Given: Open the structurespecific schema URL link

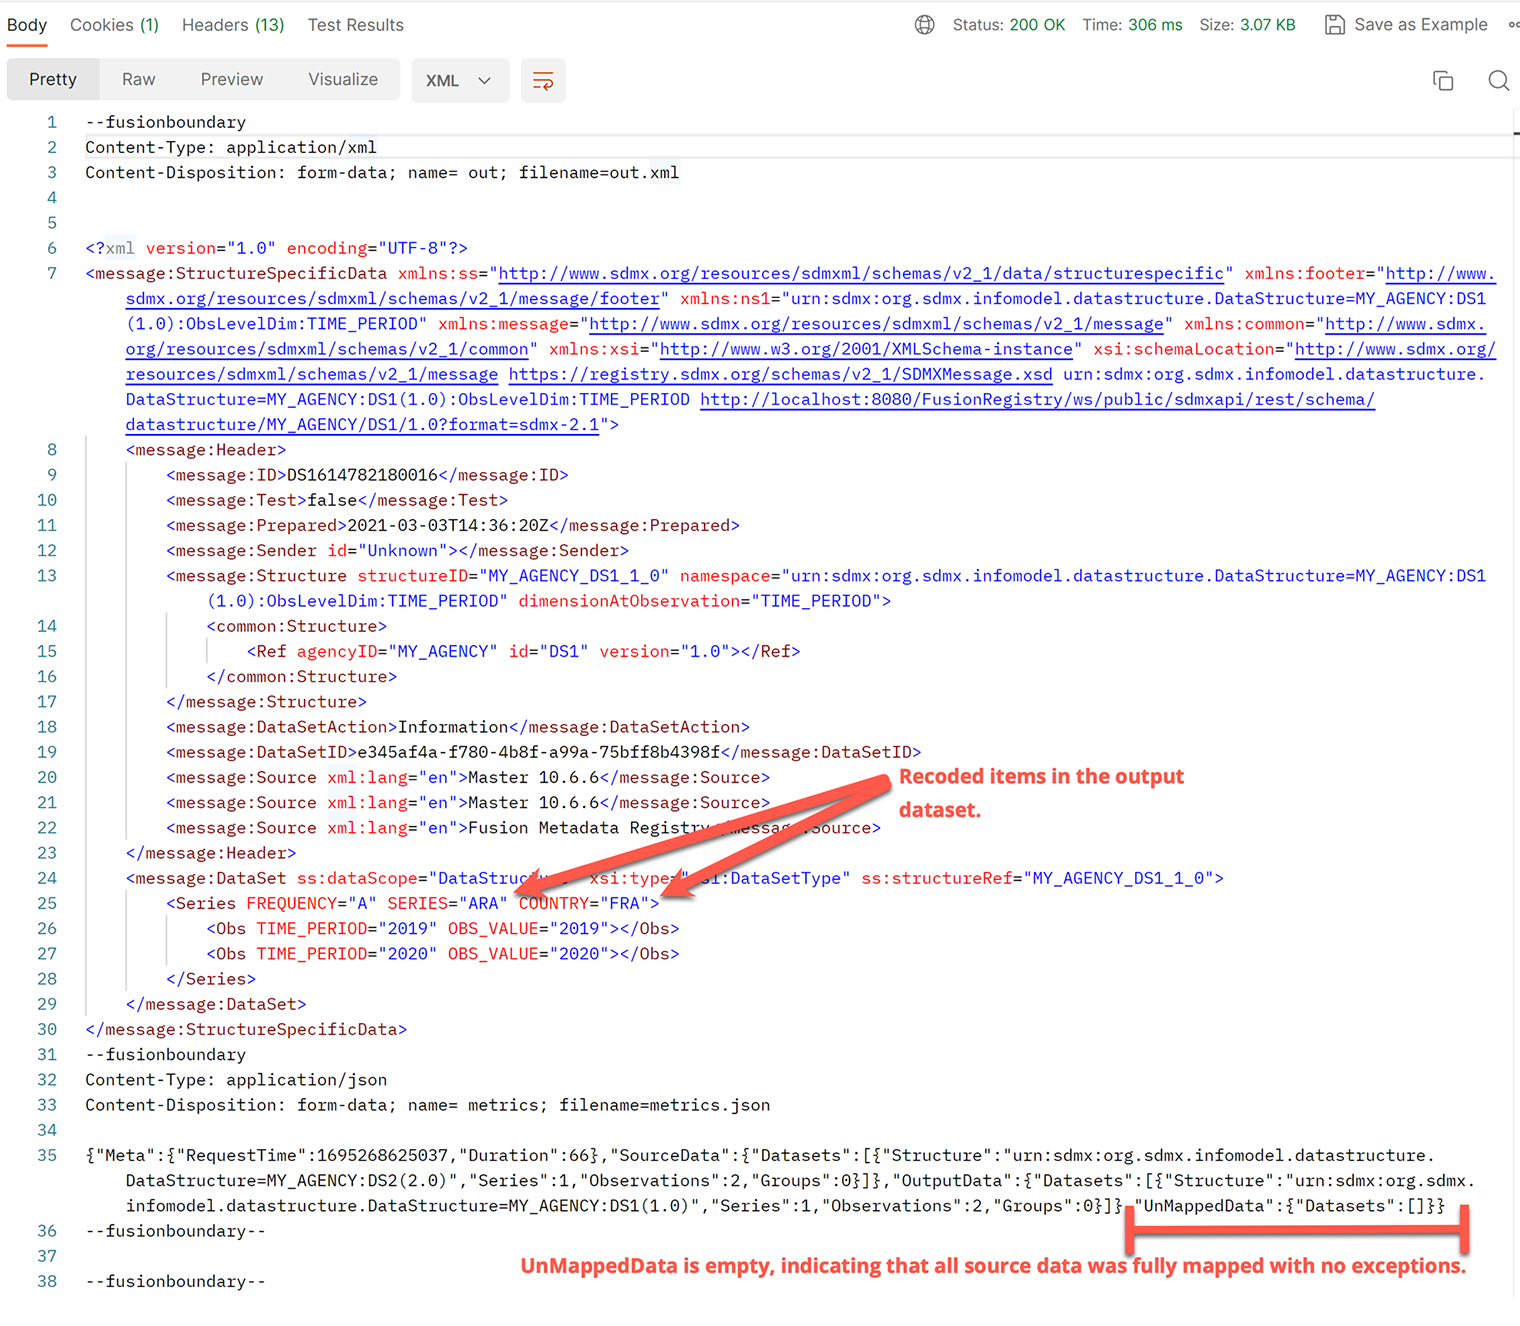Looking at the screenshot, I should [861, 274].
